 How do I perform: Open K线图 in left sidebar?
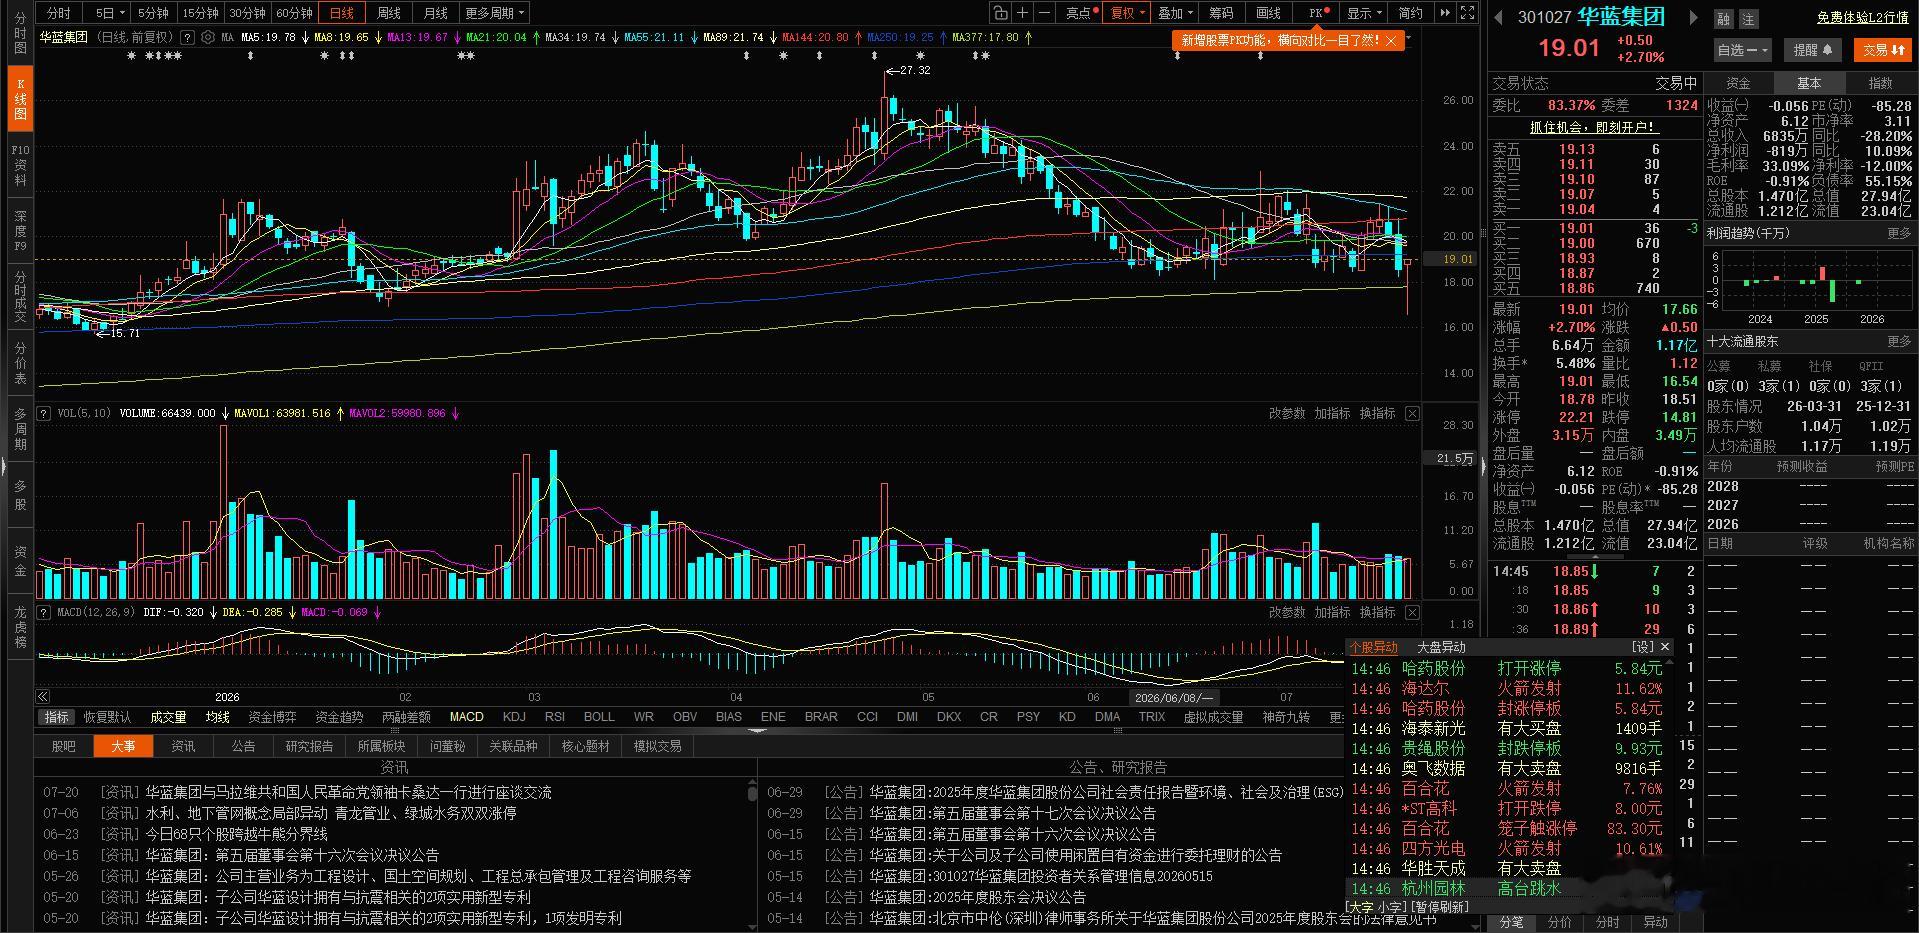click(20, 99)
